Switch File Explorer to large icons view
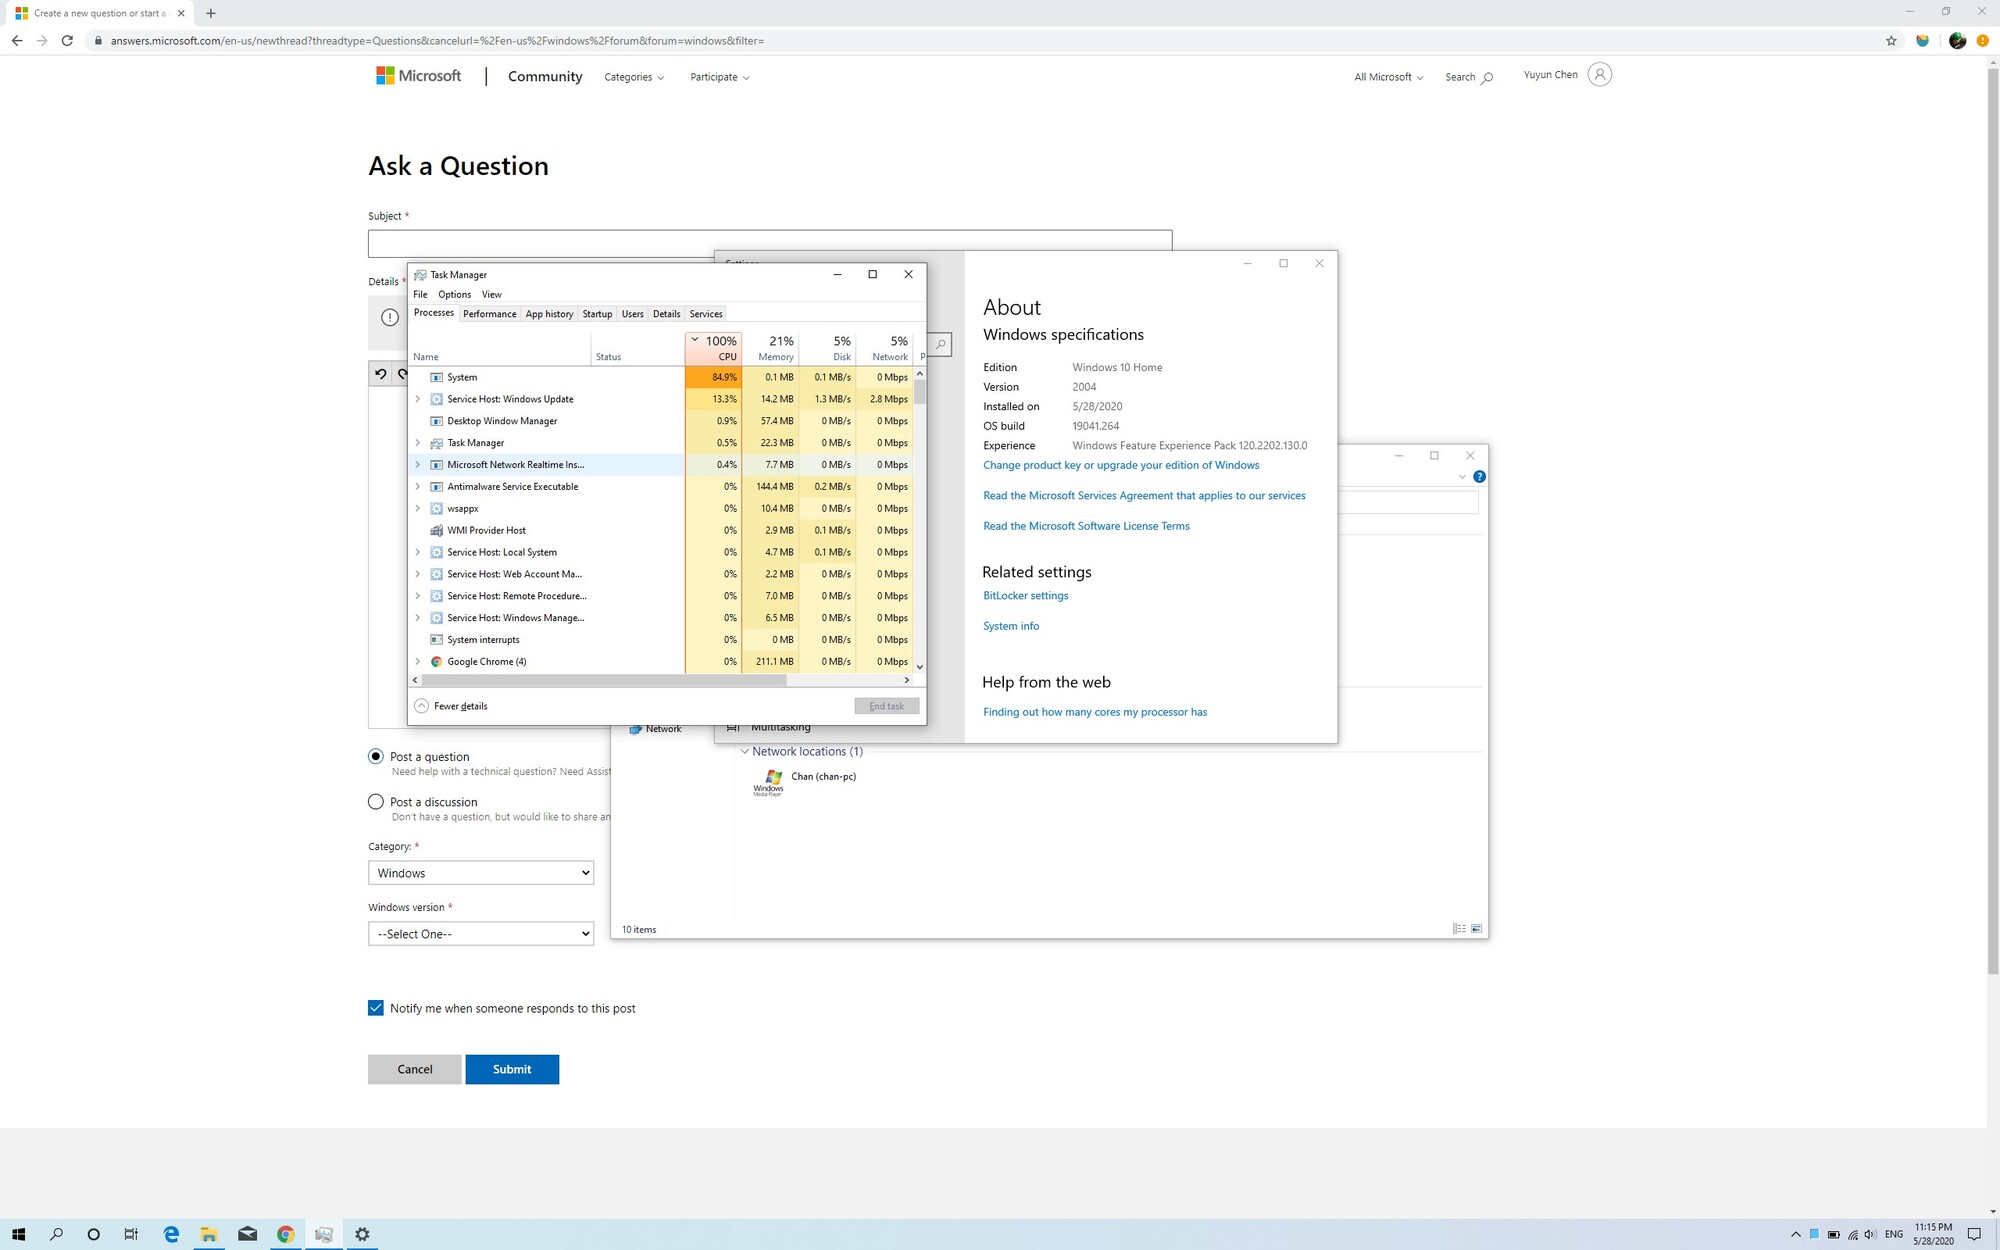2000x1250 pixels. [x=1476, y=929]
